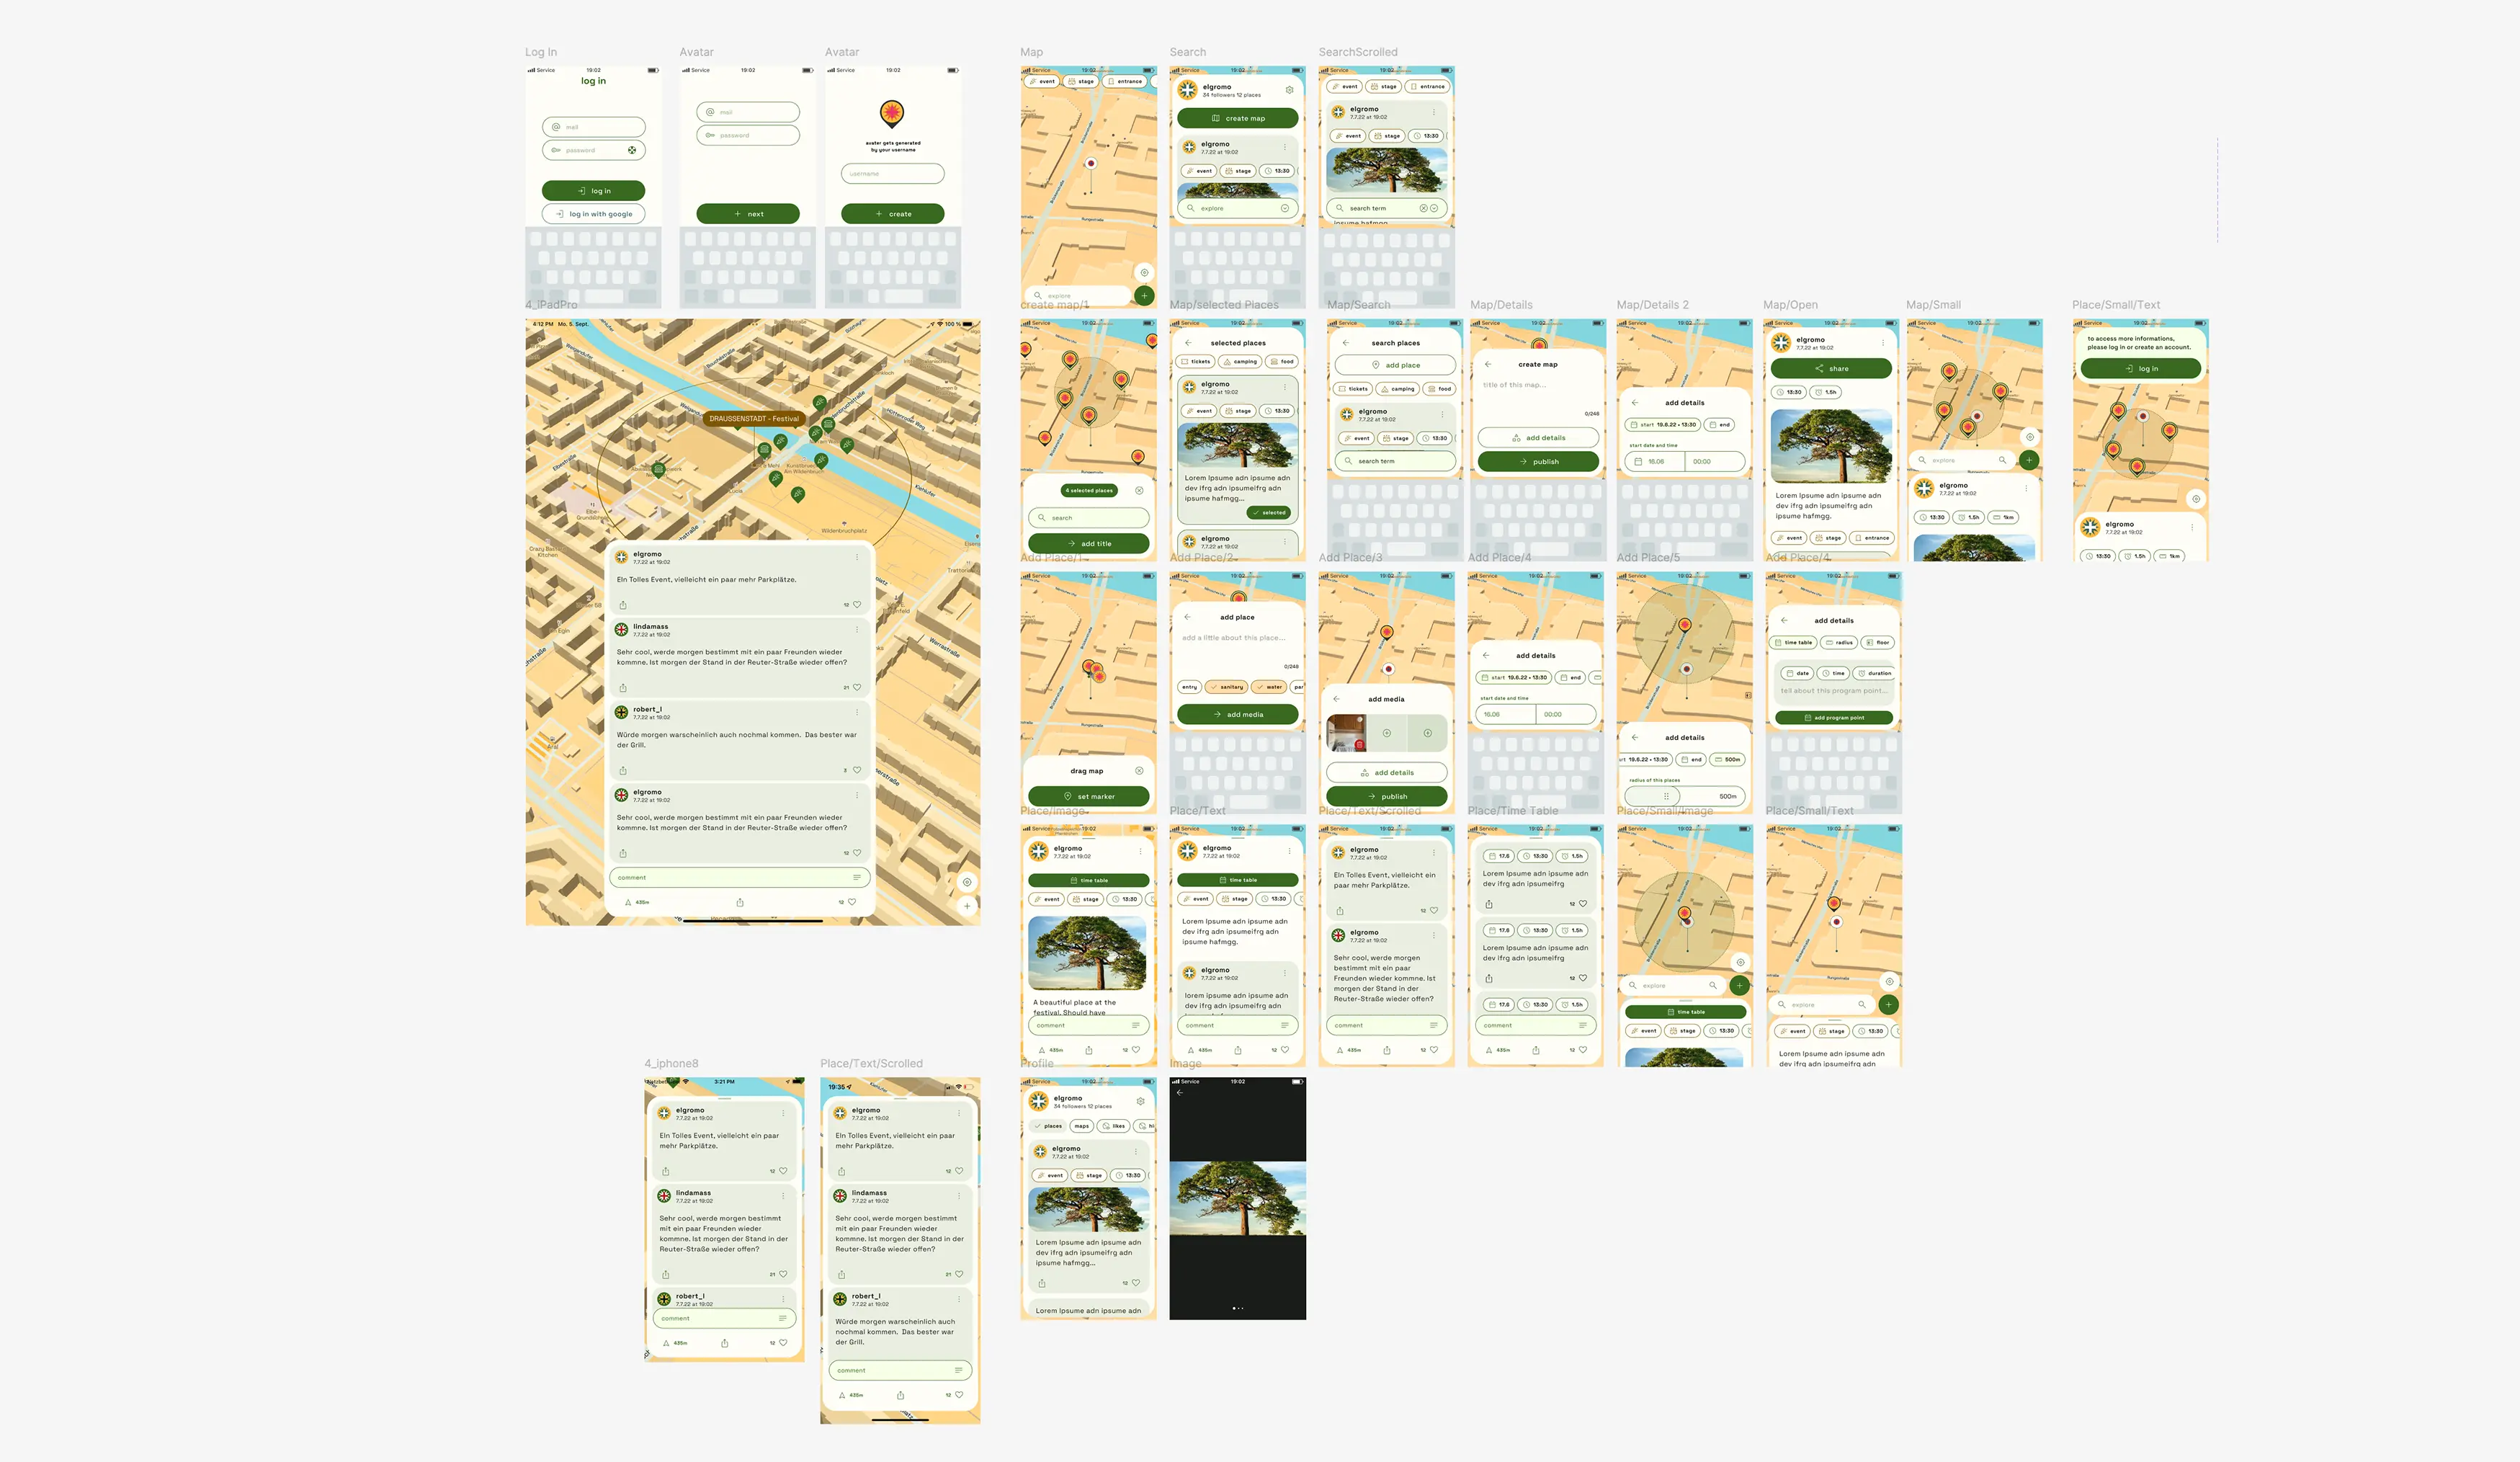
Task: Select 'likes' tab in Profile frame
Action: 1113,1126
